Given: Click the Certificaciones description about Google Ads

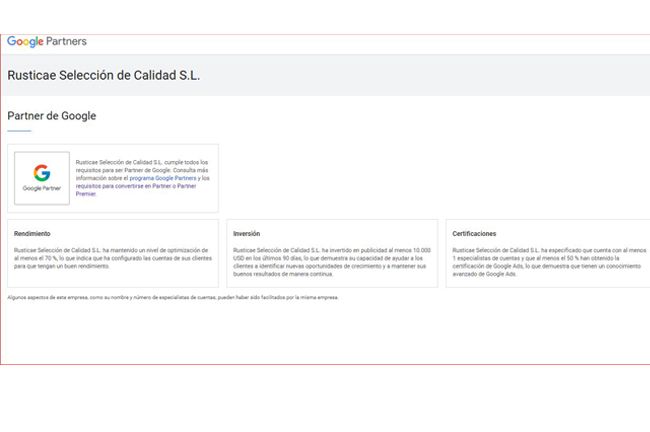Looking at the screenshot, I should (549, 262).
